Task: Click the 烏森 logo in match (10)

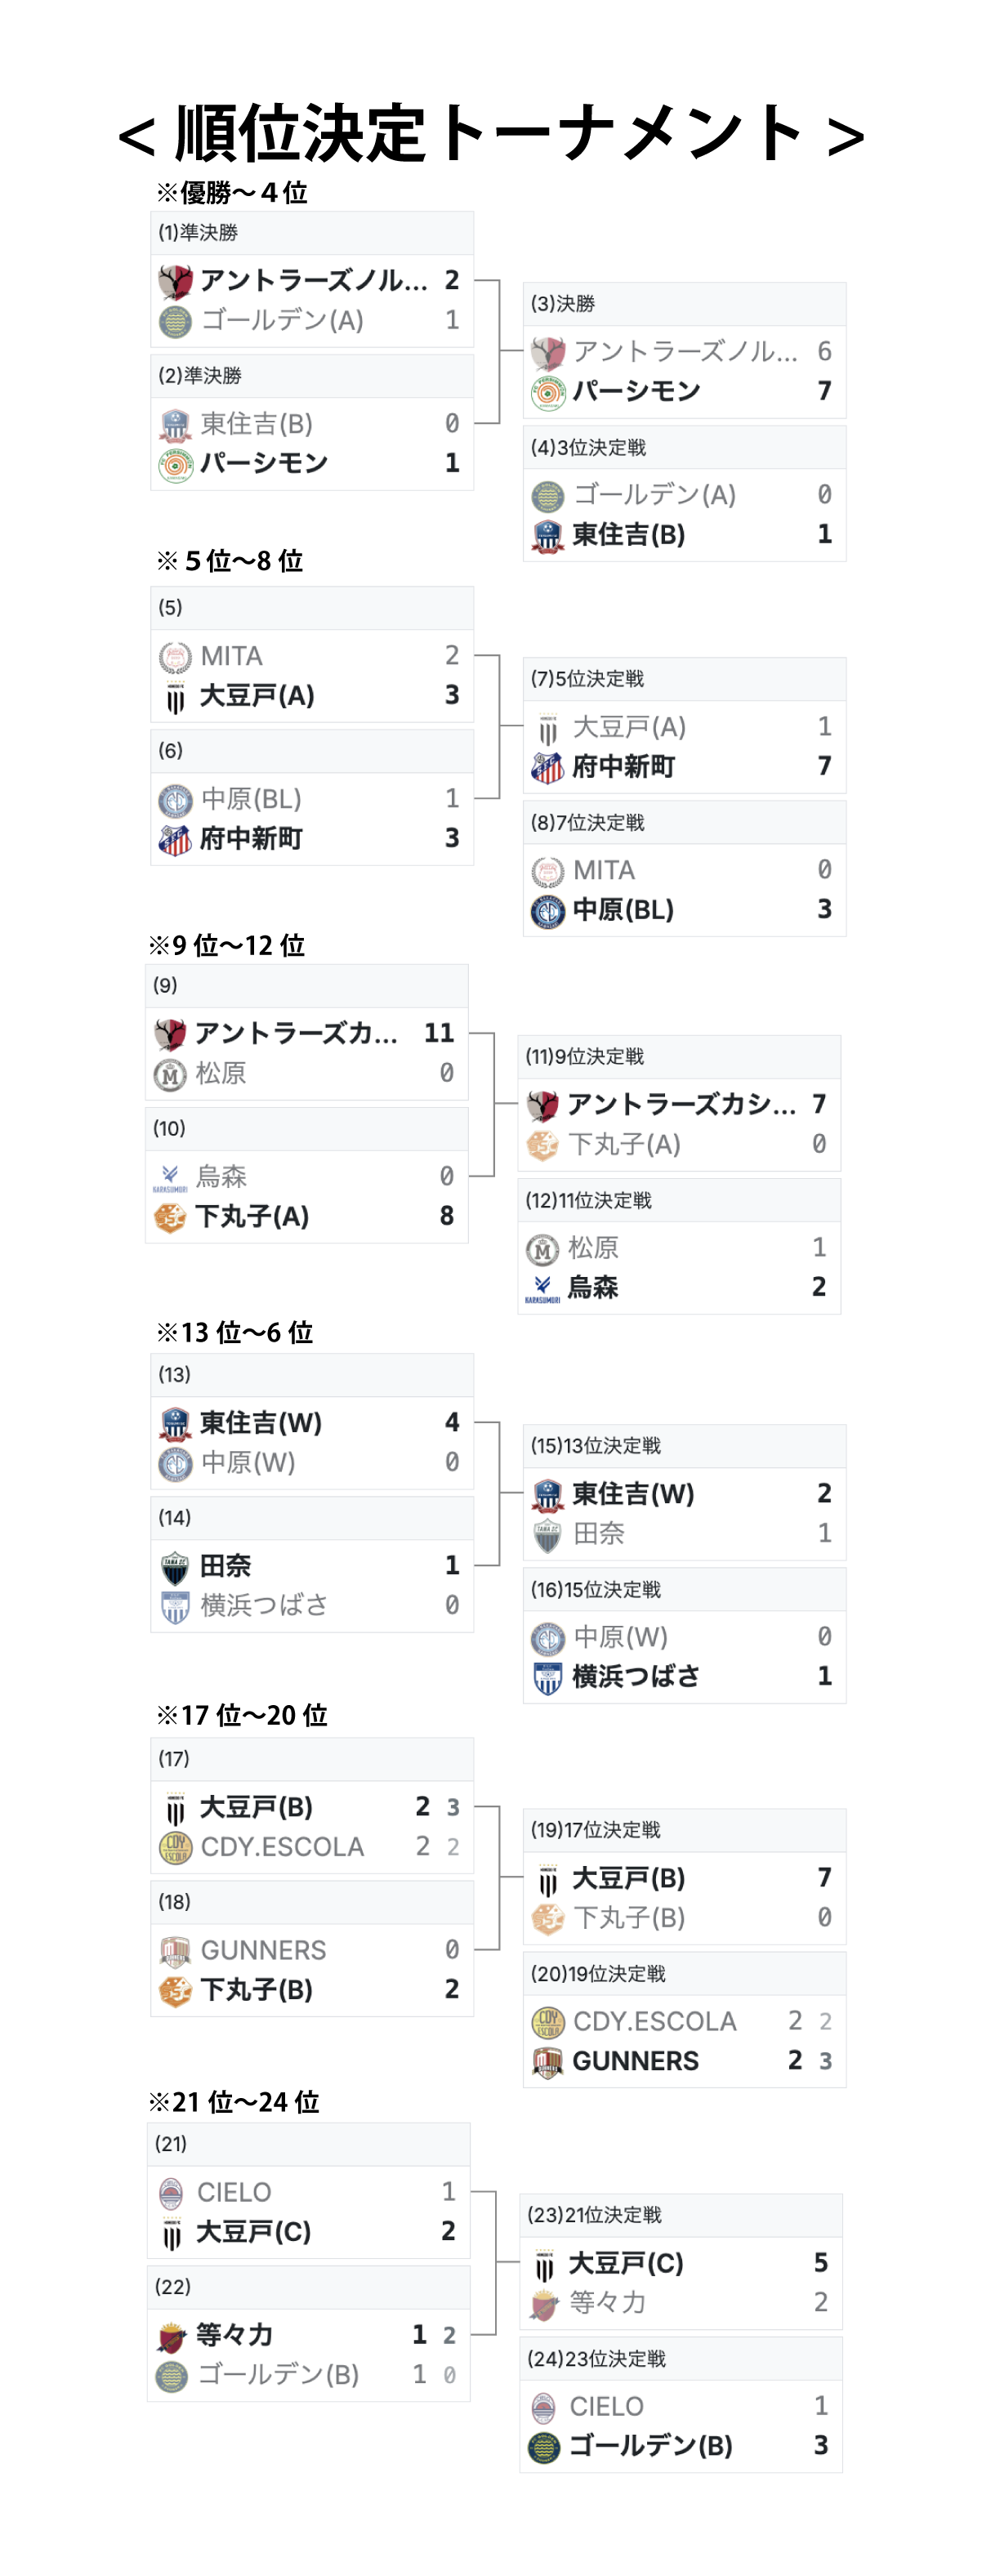Action: point(170,1177)
